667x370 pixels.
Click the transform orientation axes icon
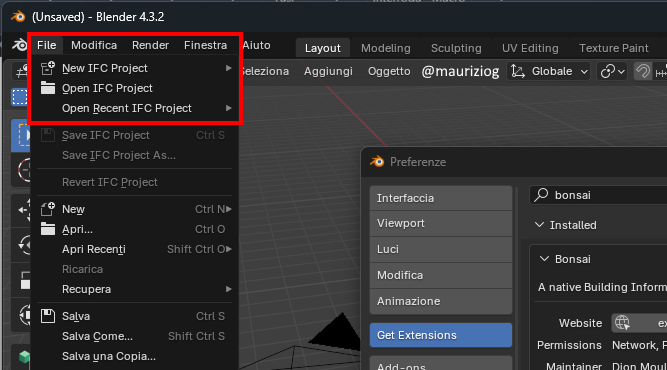tap(518, 71)
